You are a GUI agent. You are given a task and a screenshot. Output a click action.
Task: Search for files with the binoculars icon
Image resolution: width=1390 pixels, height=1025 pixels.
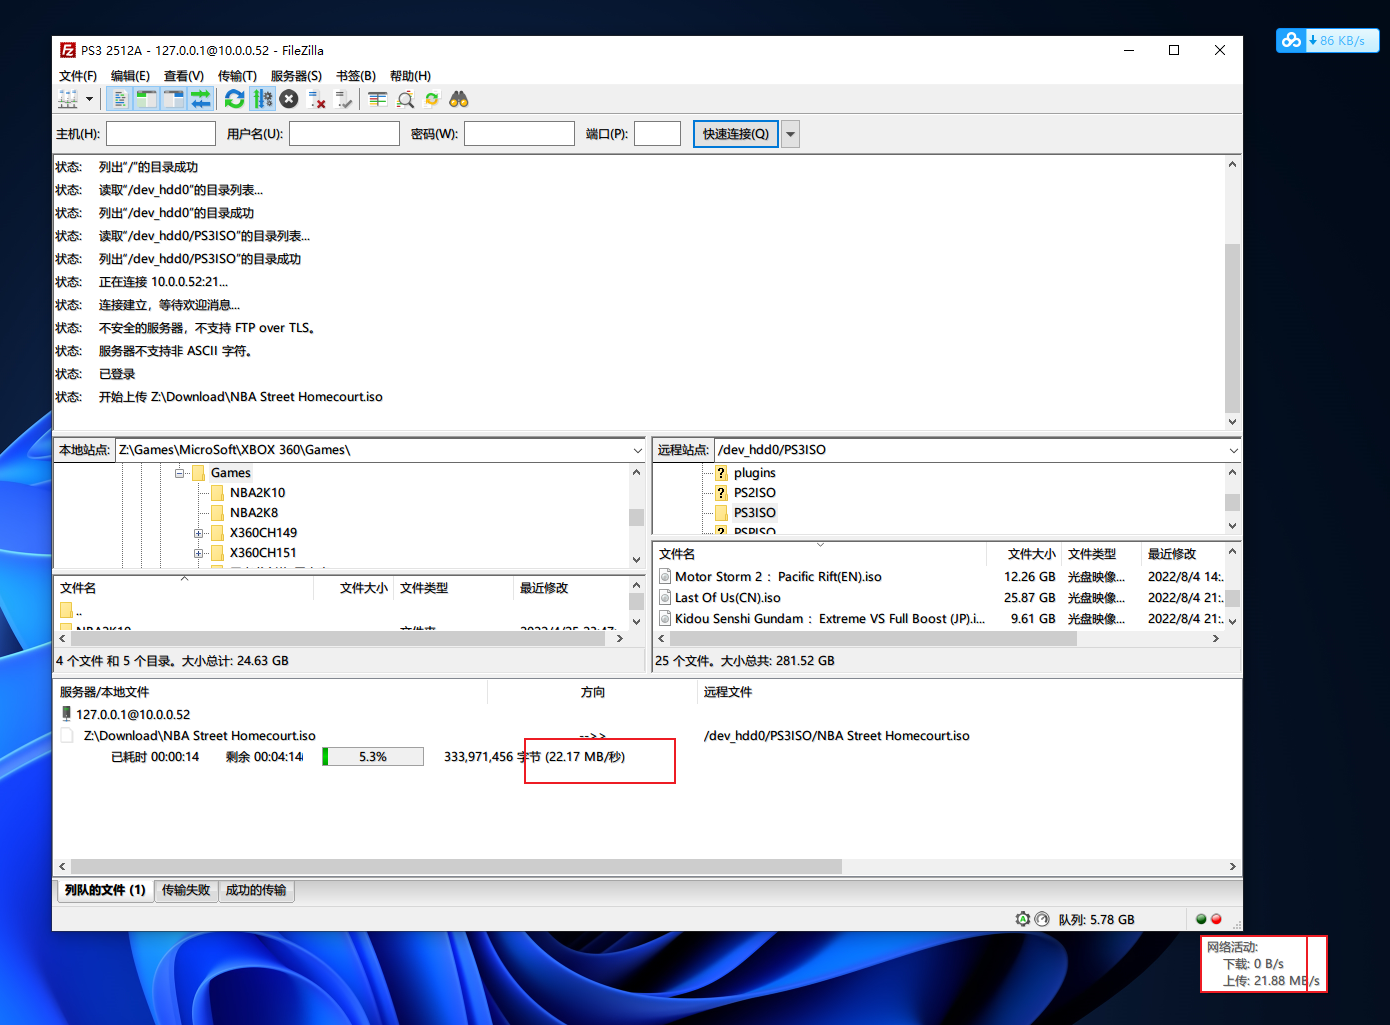(x=459, y=99)
